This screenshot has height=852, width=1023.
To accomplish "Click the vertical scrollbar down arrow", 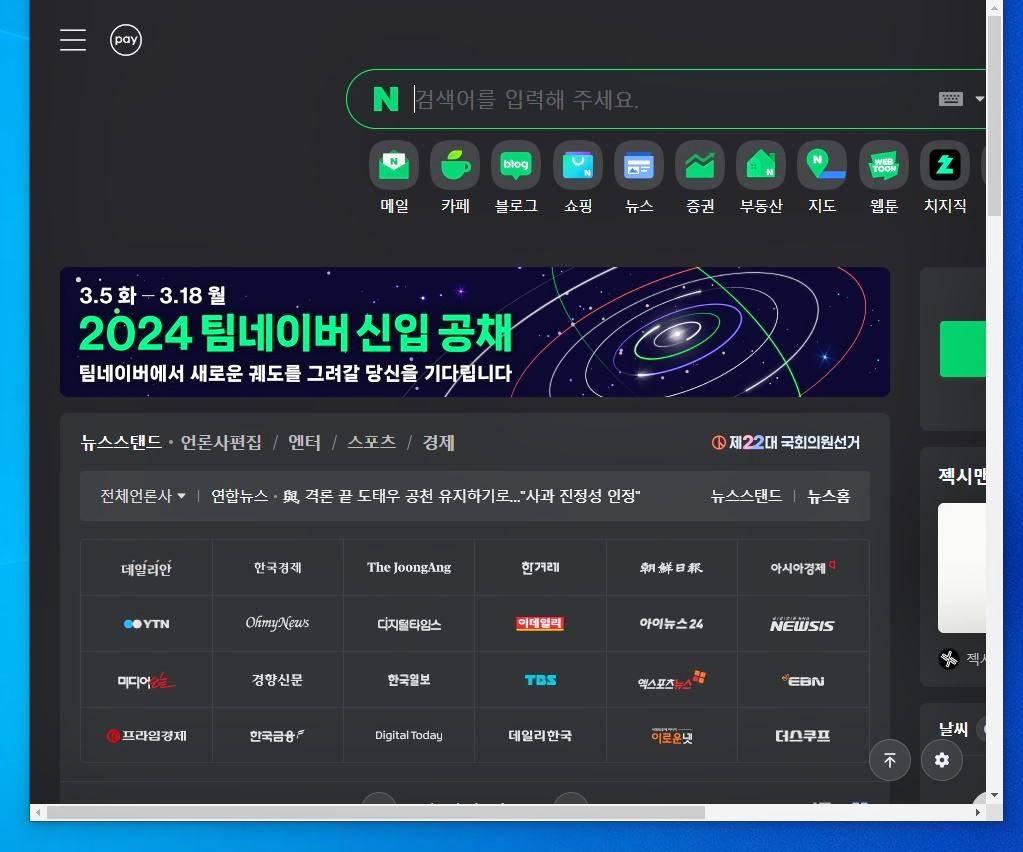I will click(994, 795).
